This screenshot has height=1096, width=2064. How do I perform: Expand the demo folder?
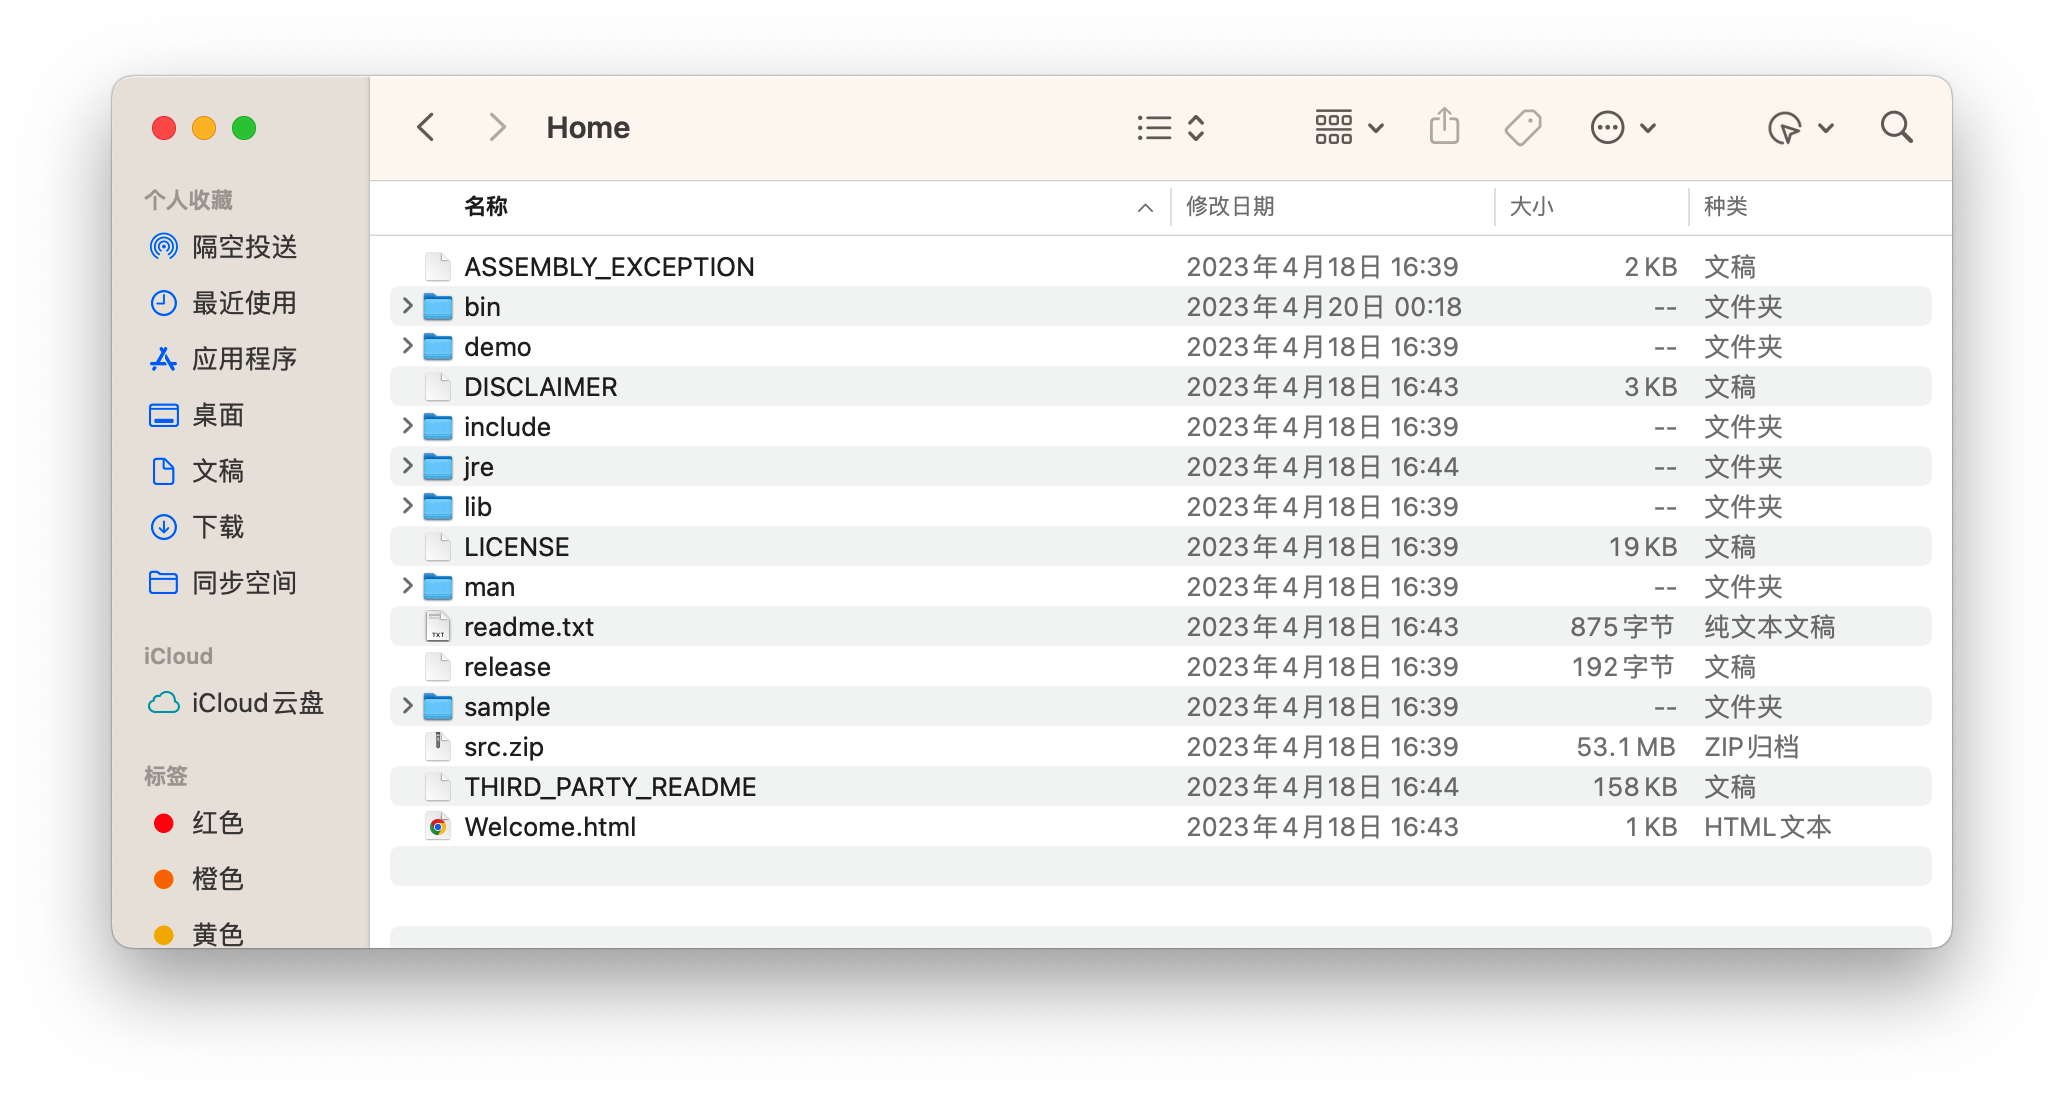click(407, 346)
